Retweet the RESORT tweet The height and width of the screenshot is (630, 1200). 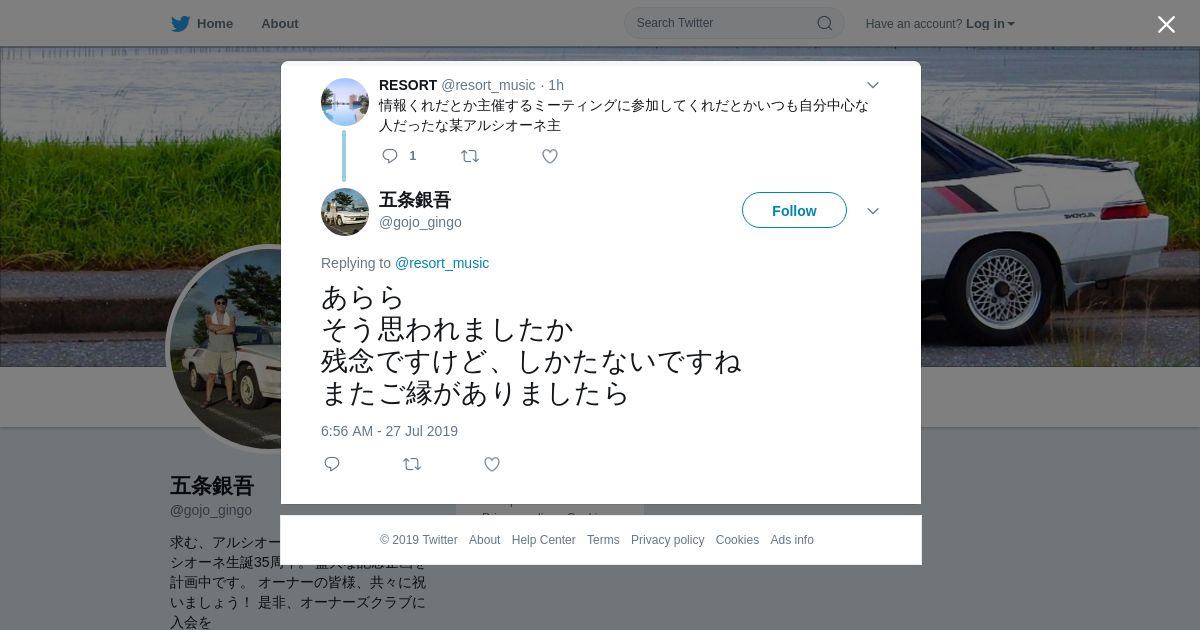[x=470, y=156]
